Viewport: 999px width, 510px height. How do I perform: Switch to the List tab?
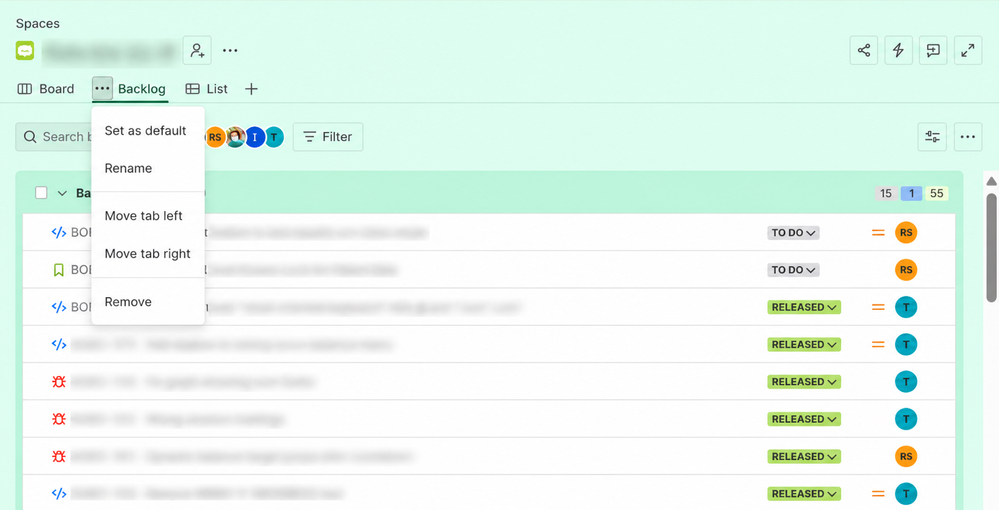[206, 89]
